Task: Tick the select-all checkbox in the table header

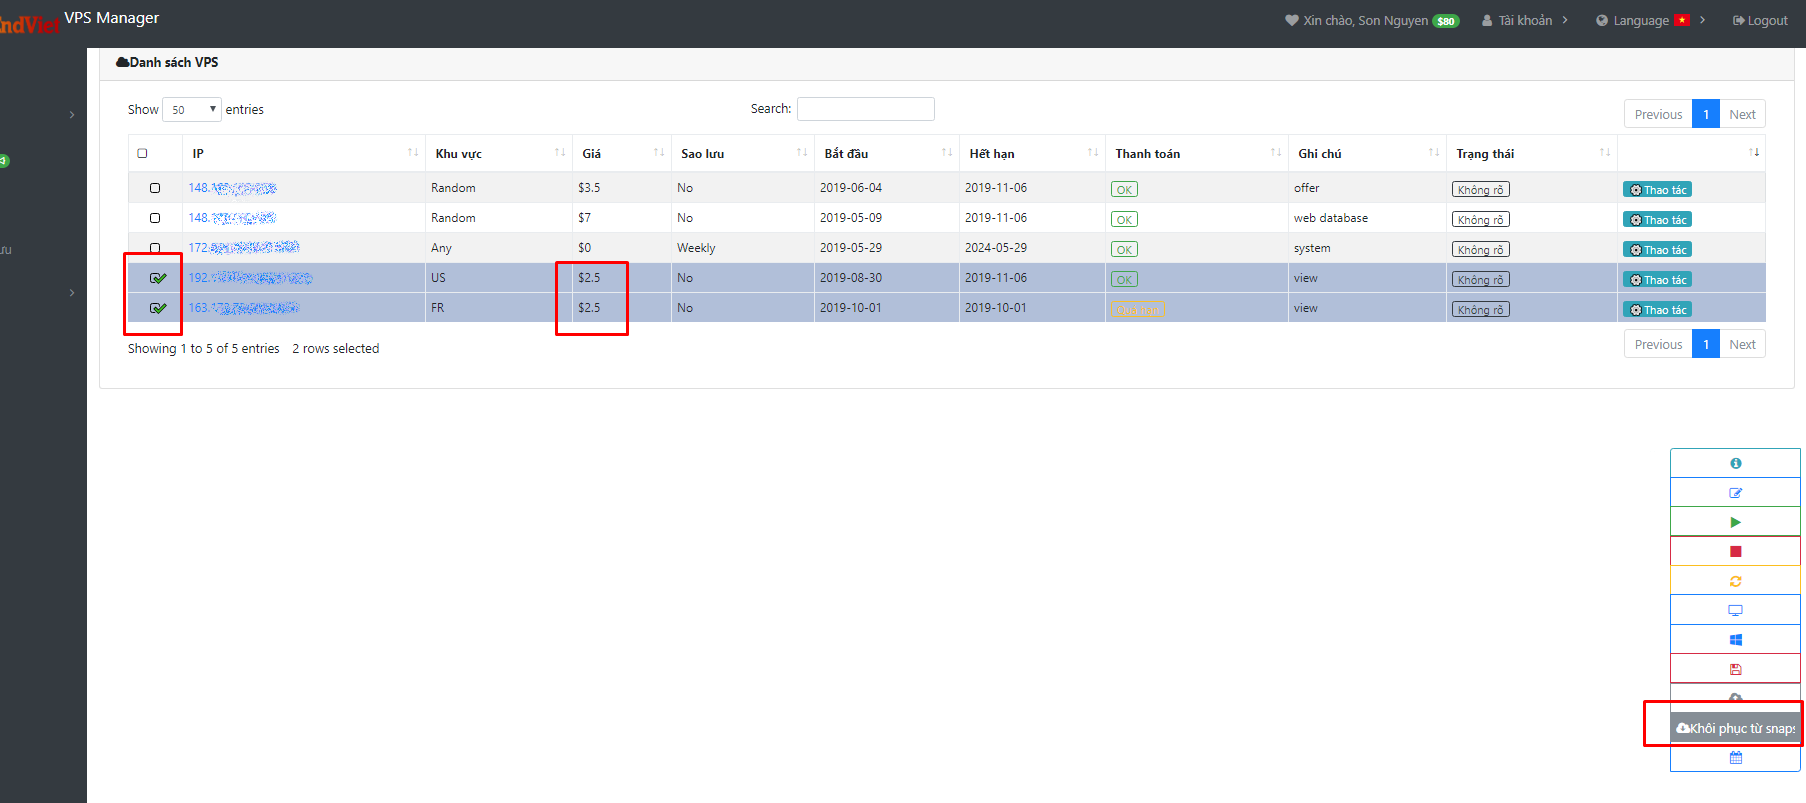Action: pyautogui.click(x=142, y=154)
